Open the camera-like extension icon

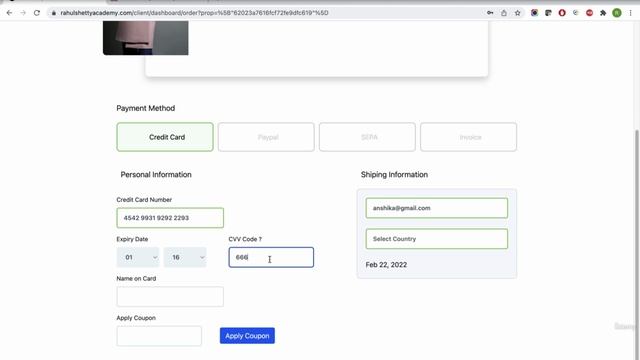click(534, 13)
